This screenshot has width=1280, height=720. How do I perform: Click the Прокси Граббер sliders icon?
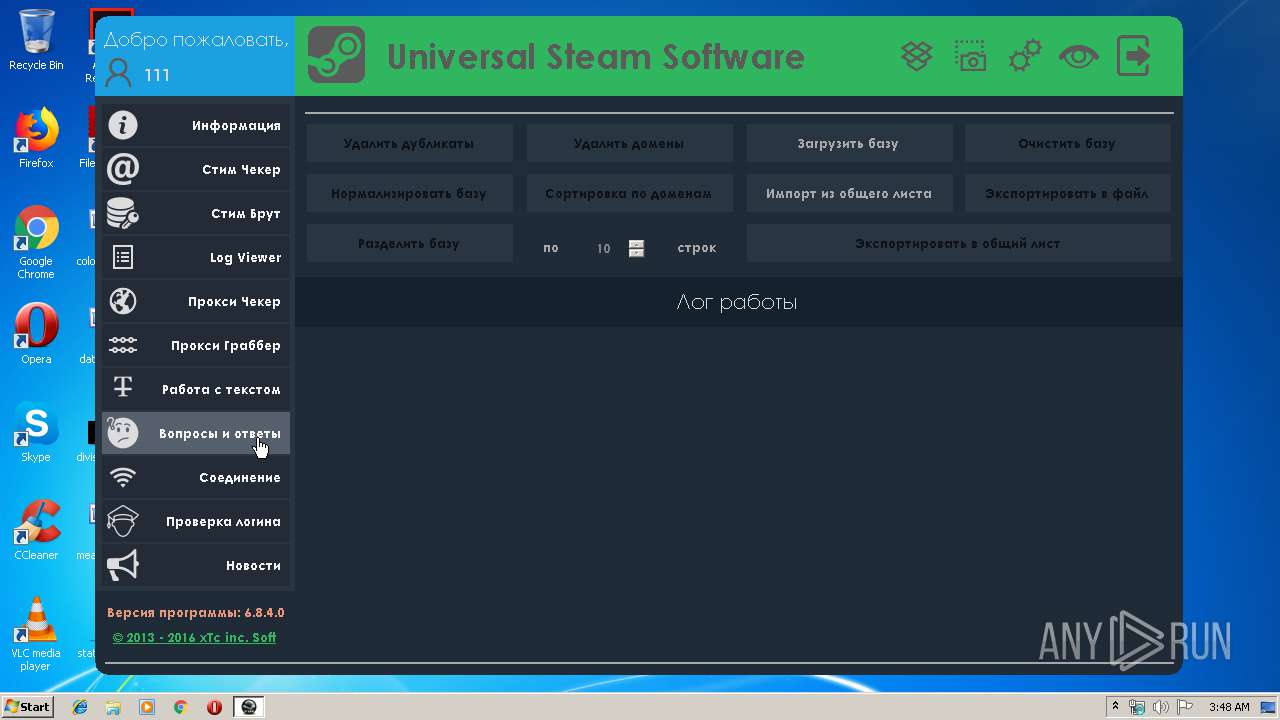[x=123, y=345]
